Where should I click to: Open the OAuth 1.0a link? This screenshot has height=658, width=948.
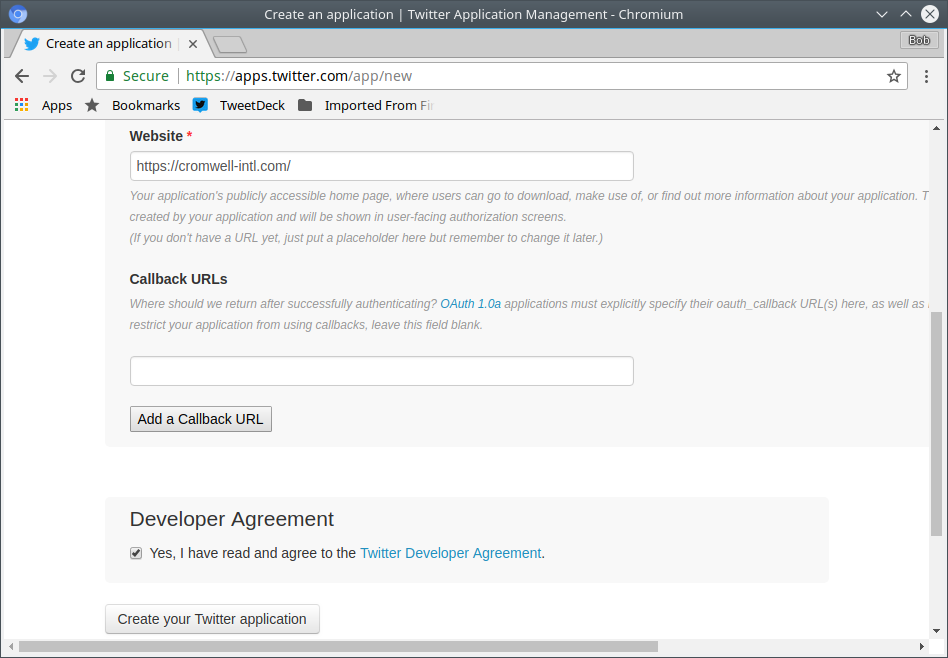click(x=470, y=304)
